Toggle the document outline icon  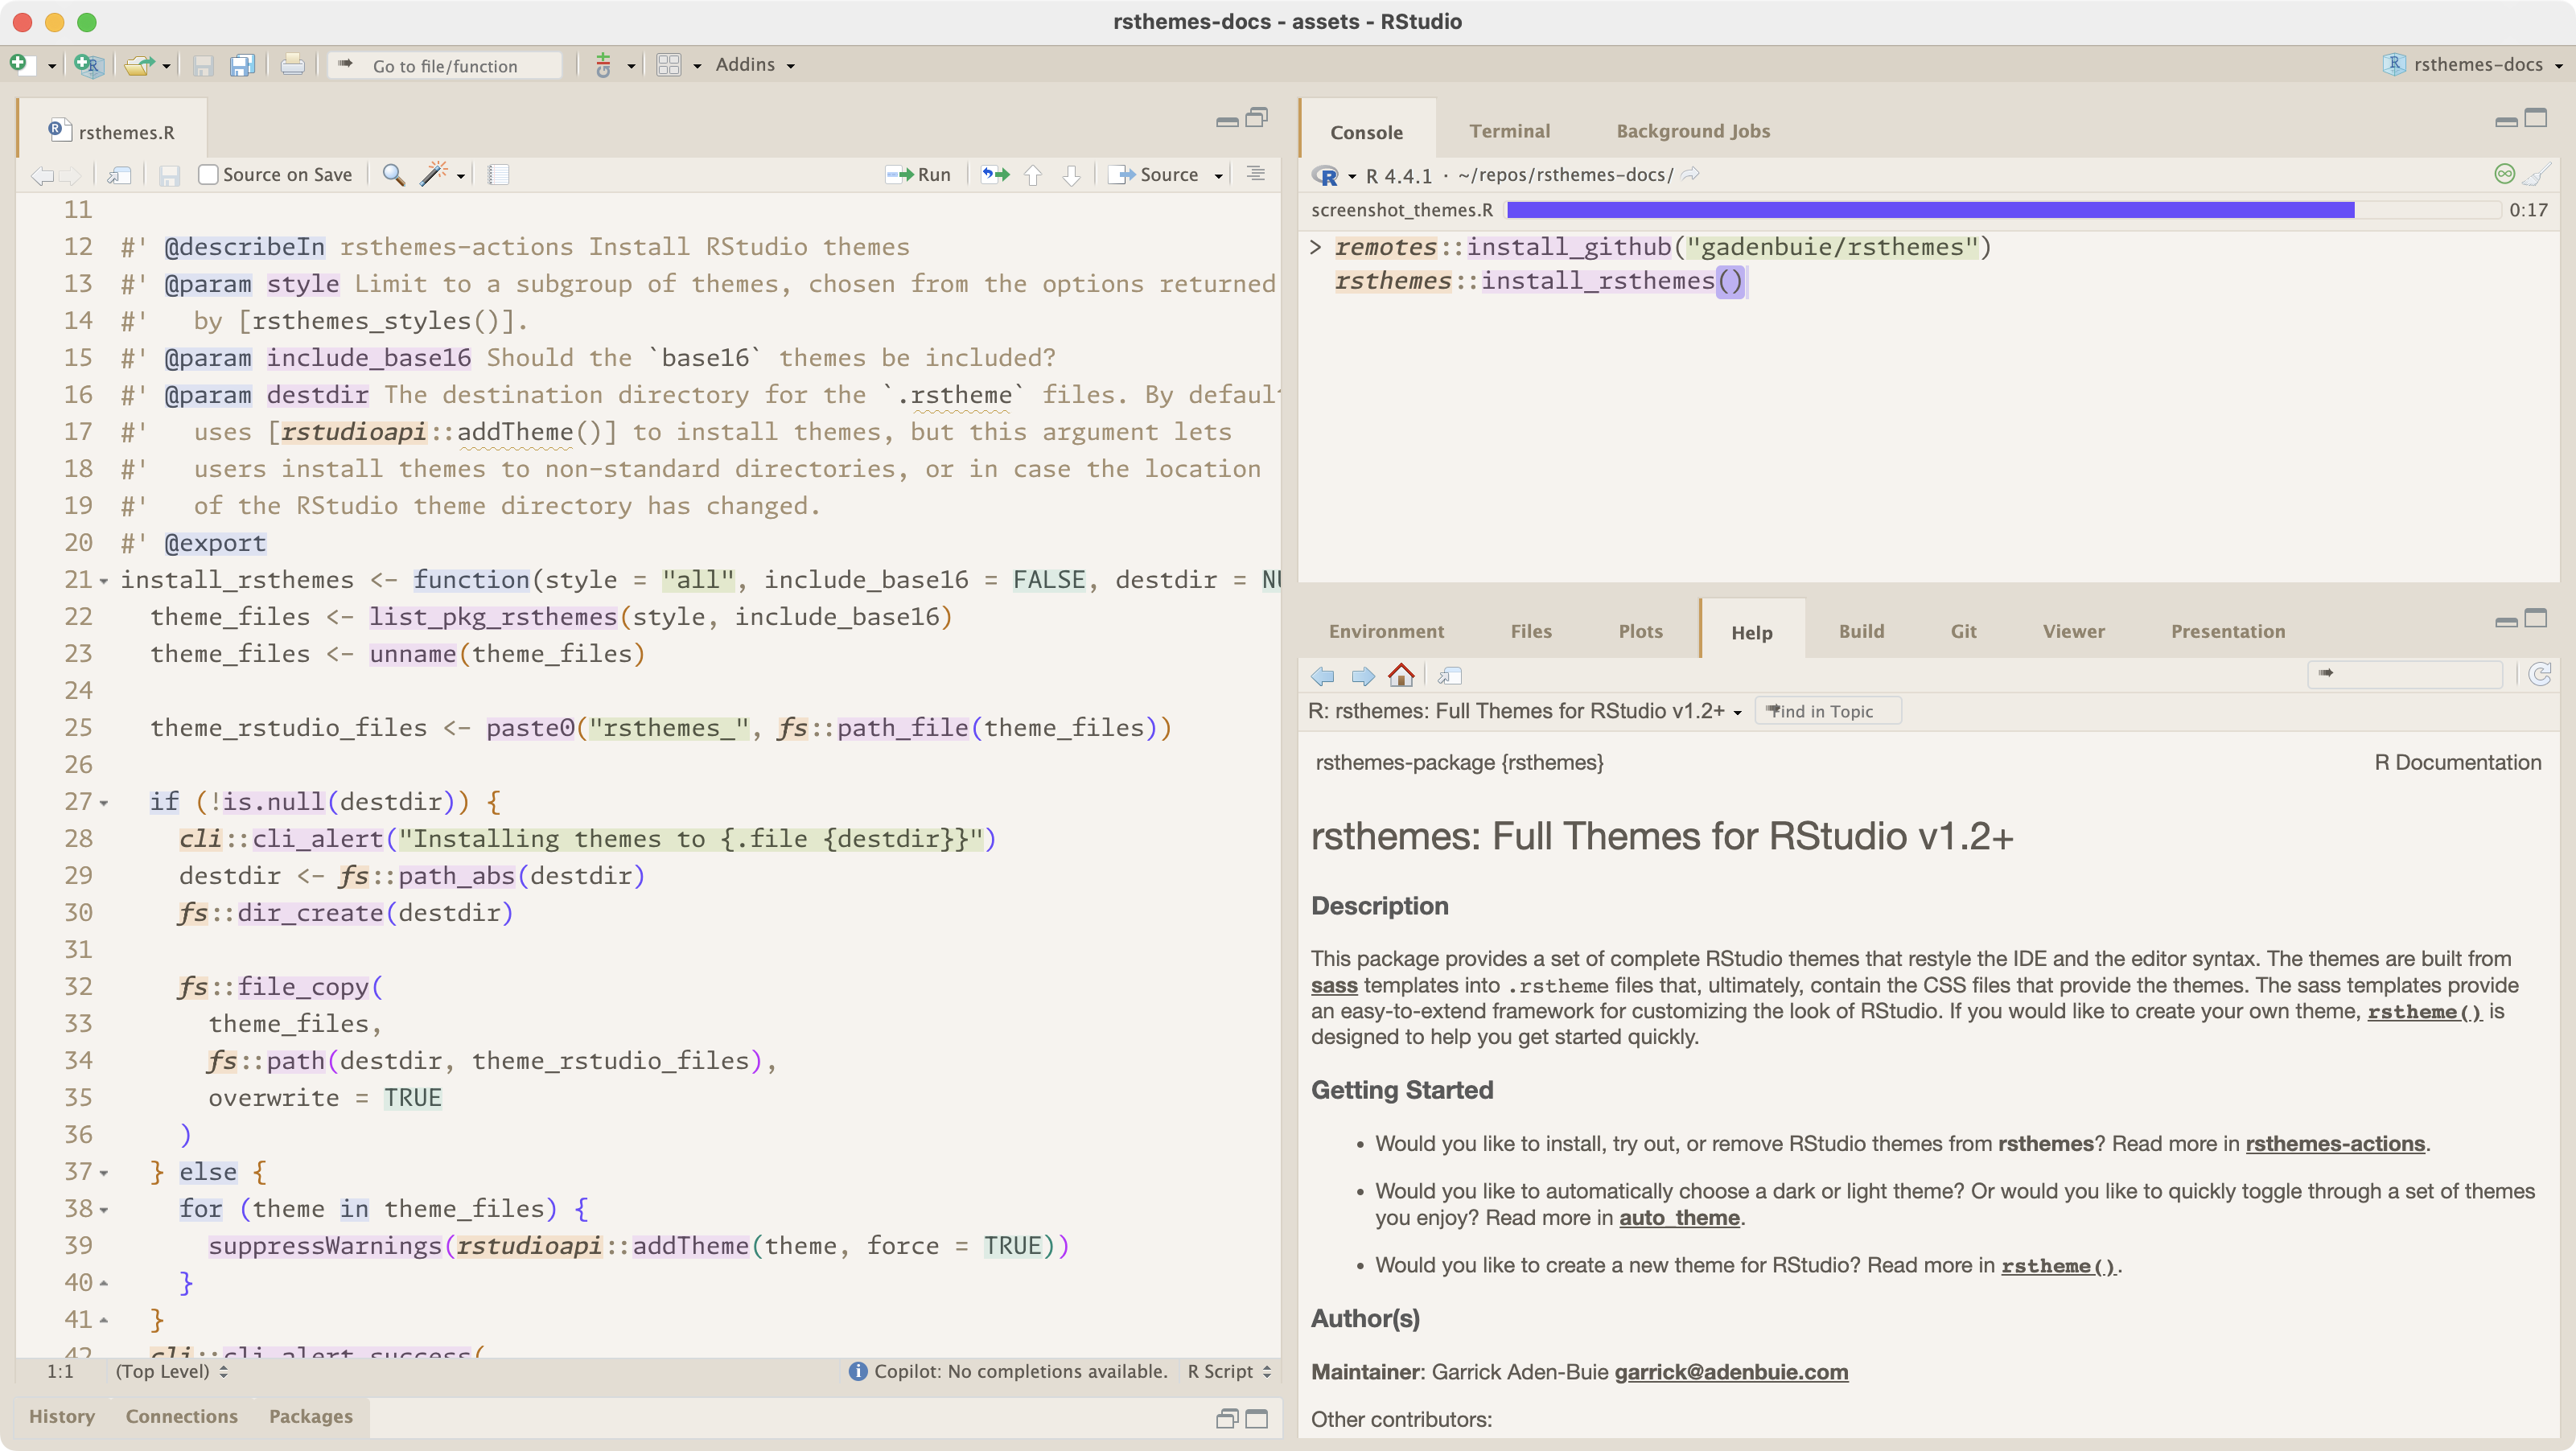(x=1256, y=175)
